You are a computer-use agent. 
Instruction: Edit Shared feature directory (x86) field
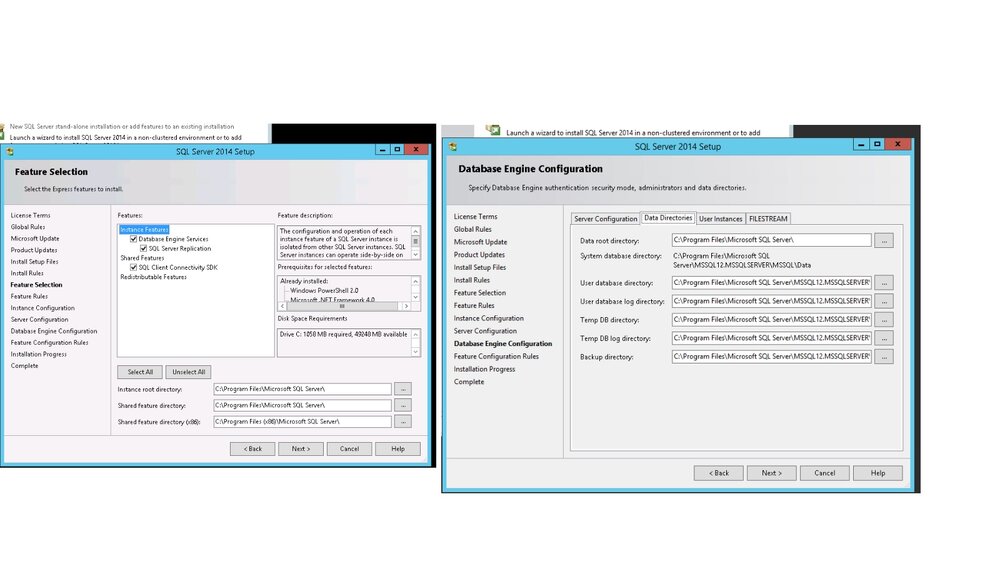tap(302, 422)
